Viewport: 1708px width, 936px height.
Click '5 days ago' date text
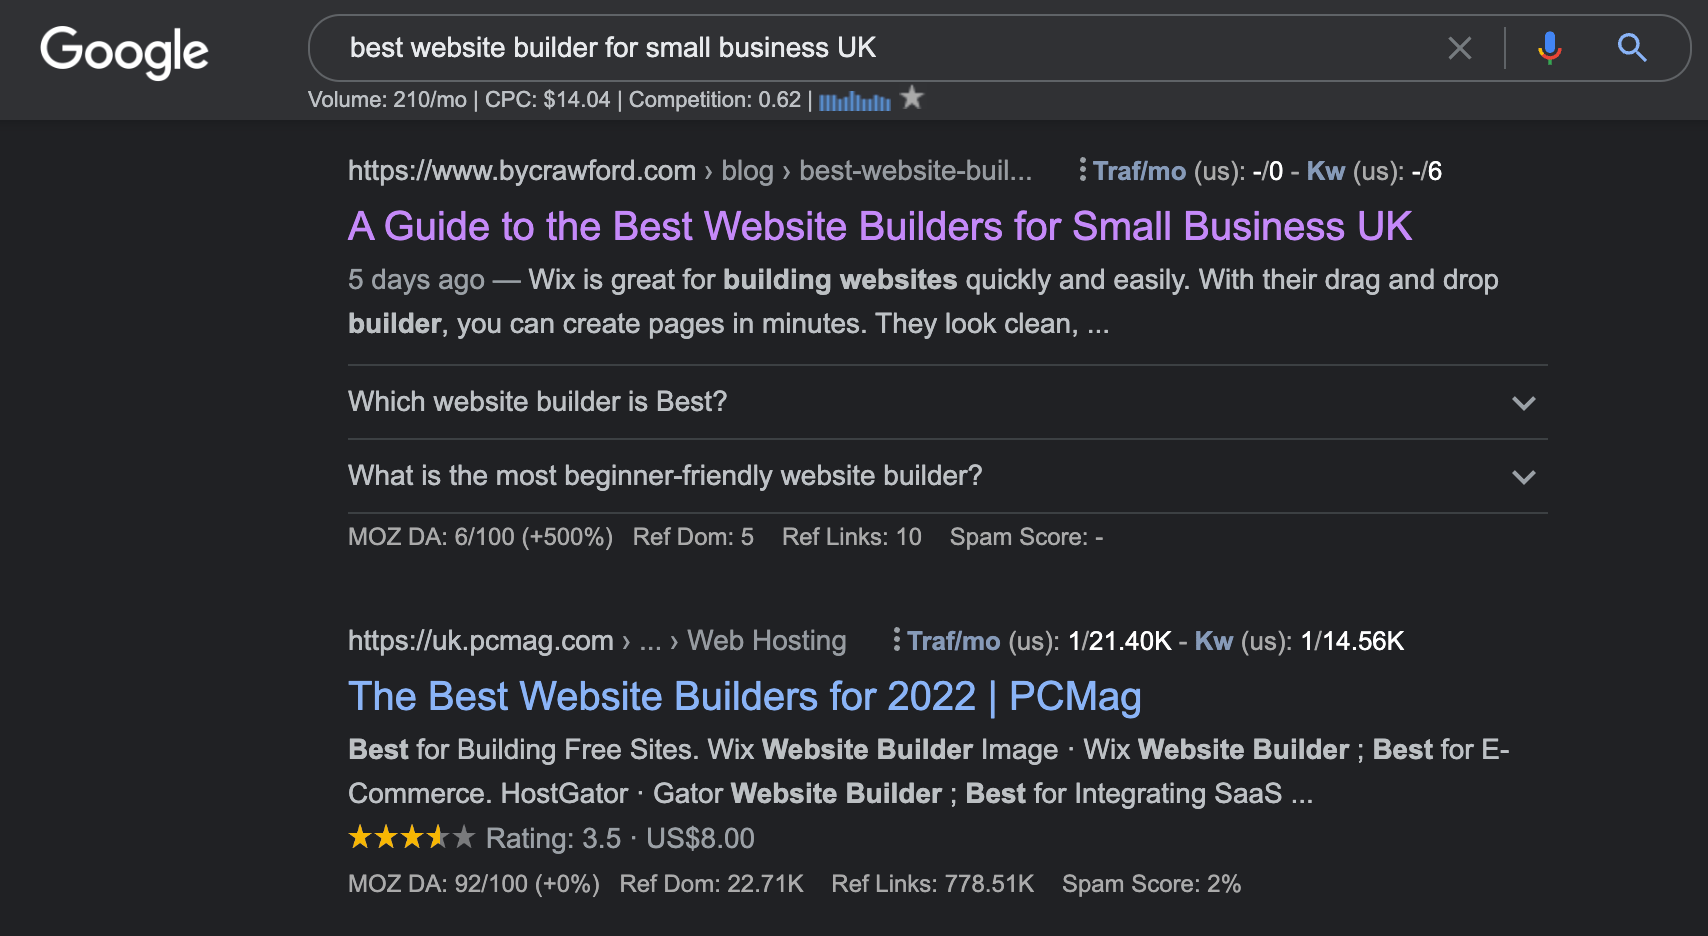point(416,279)
